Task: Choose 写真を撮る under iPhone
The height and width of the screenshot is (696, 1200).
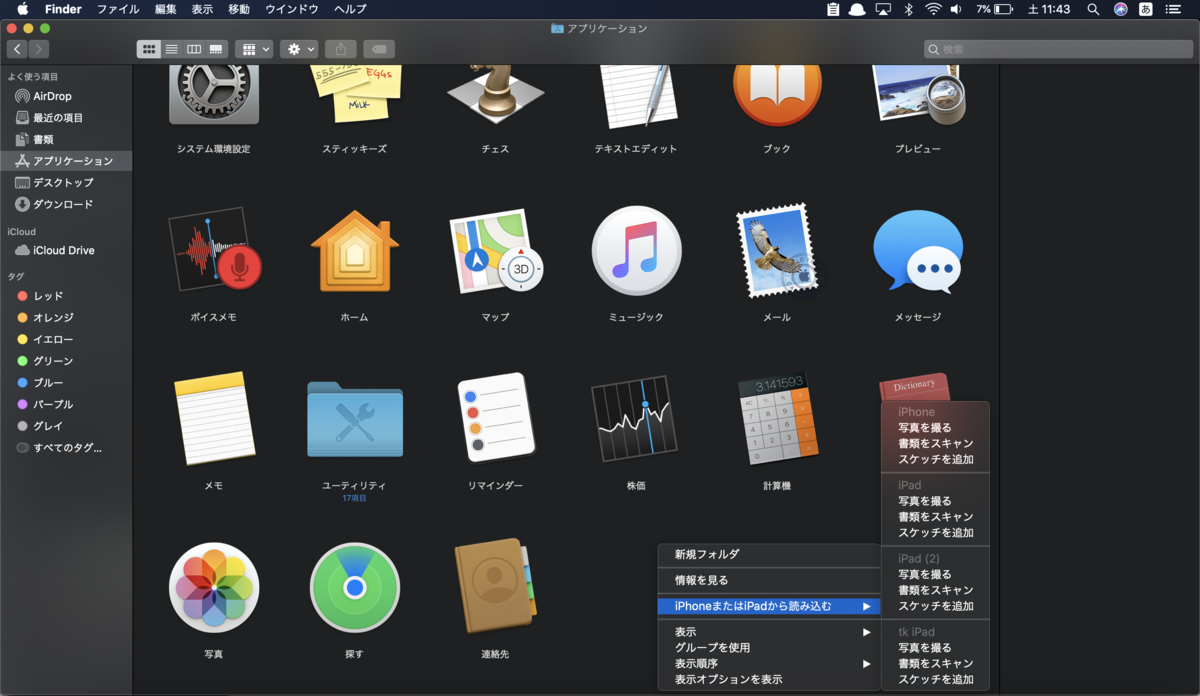Action: tap(935, 428)
